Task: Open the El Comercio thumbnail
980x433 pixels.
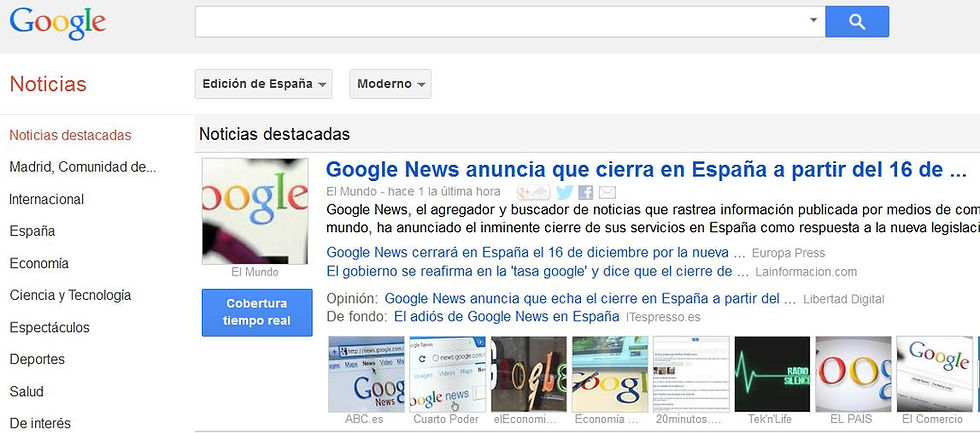Action: click(934, 374)
